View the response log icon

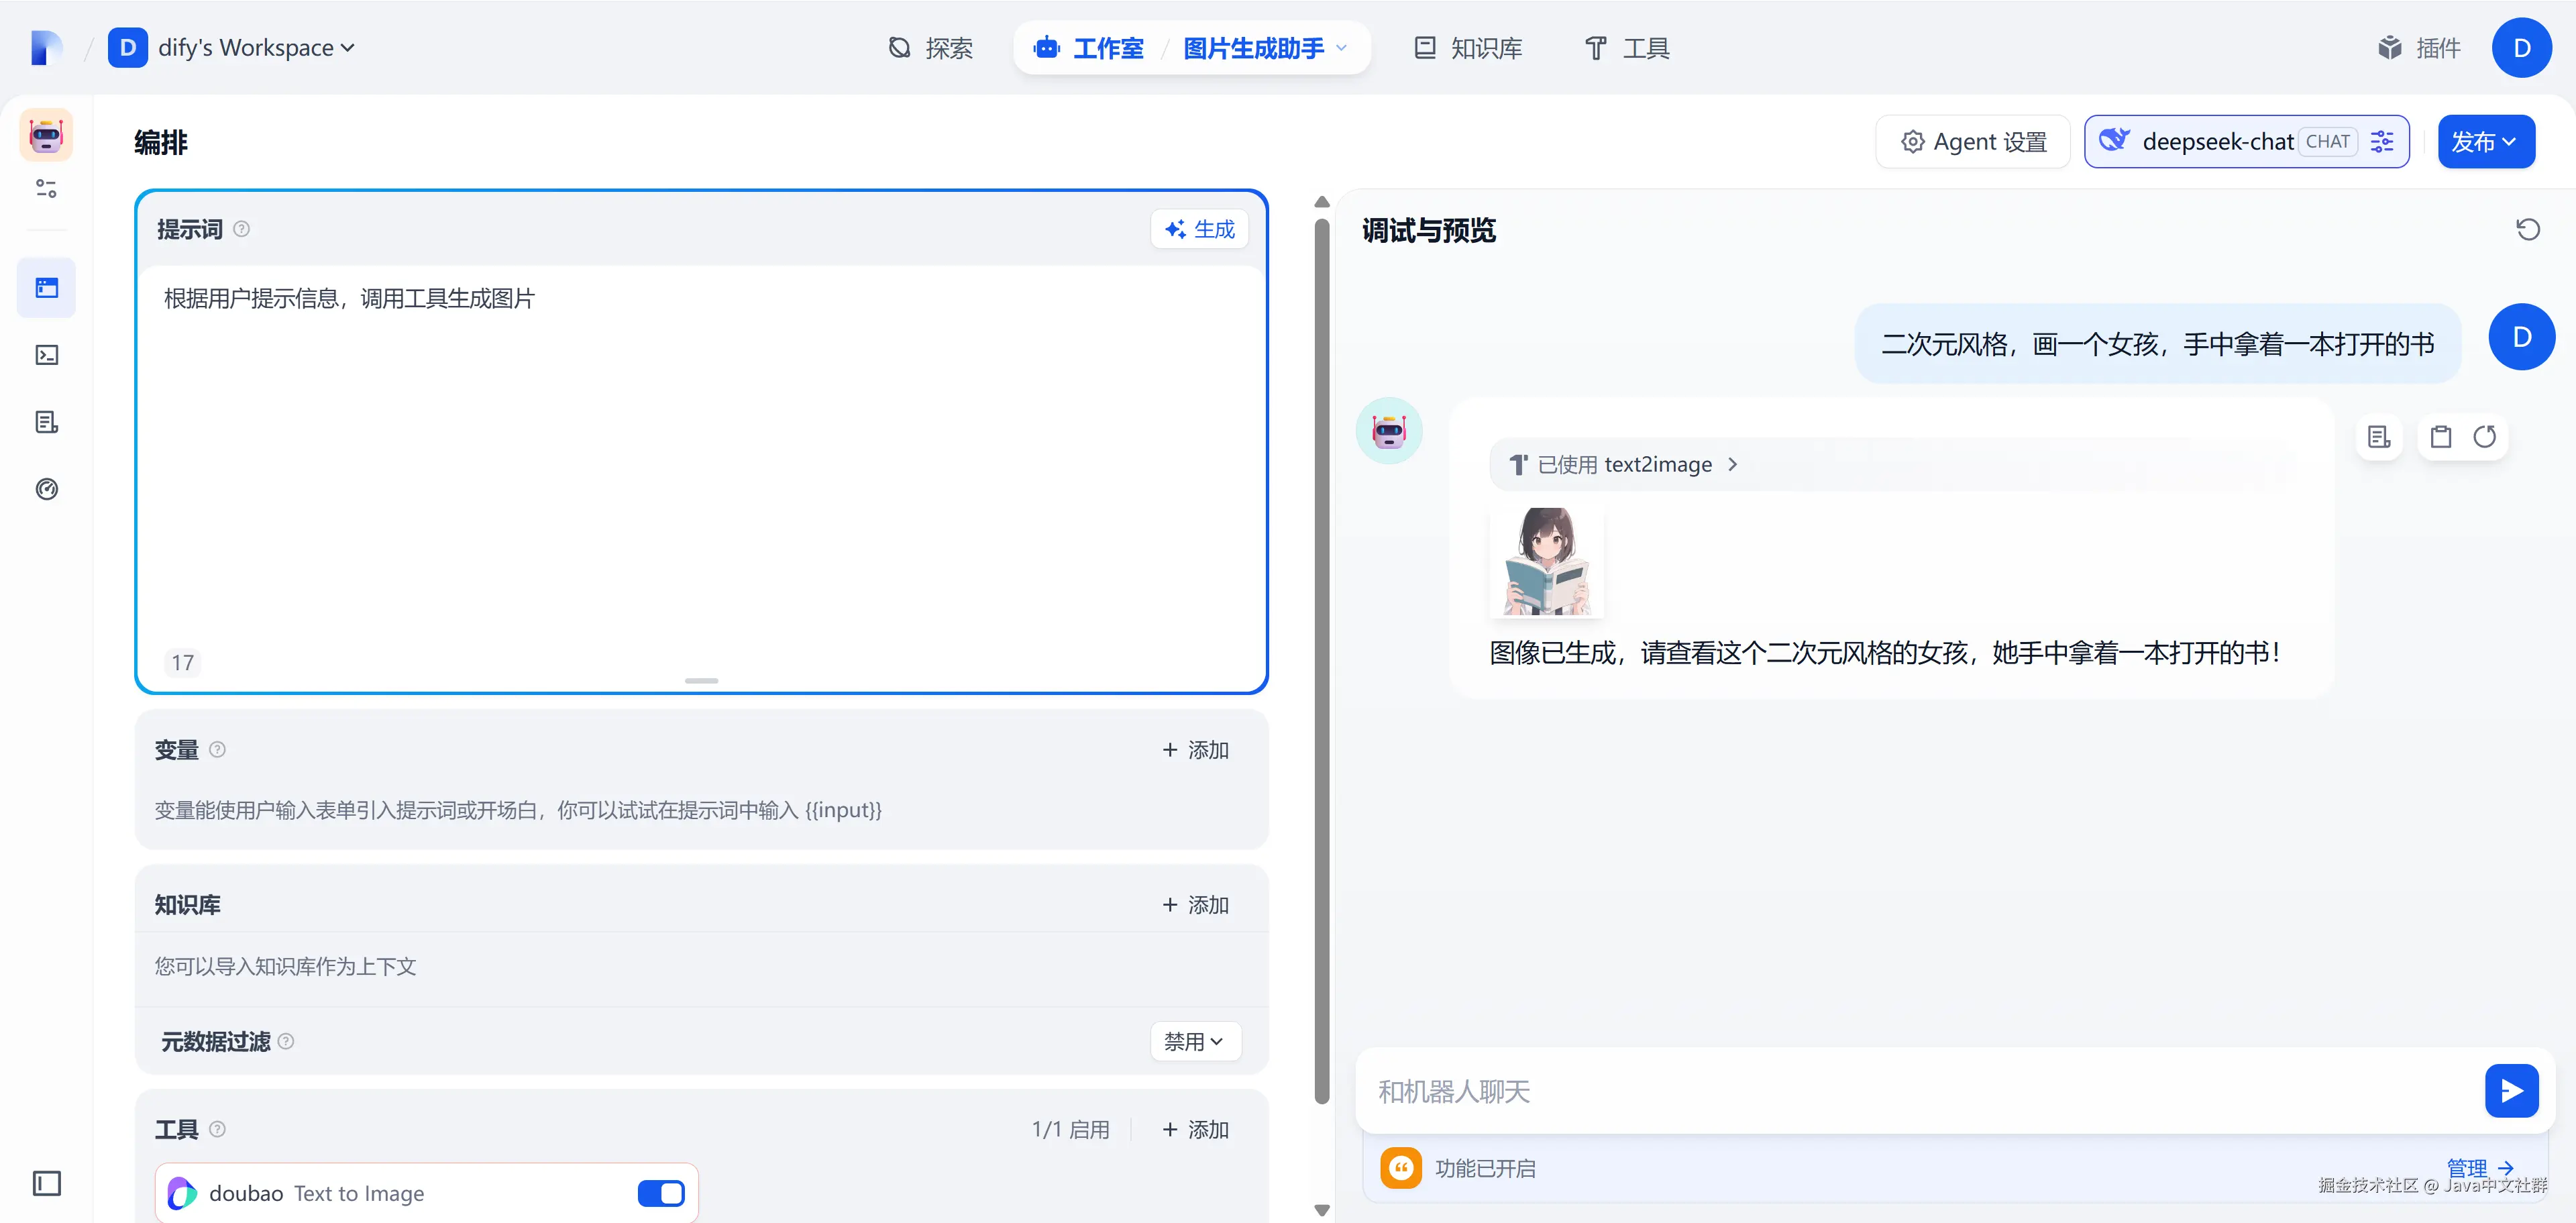point(2379,437)
